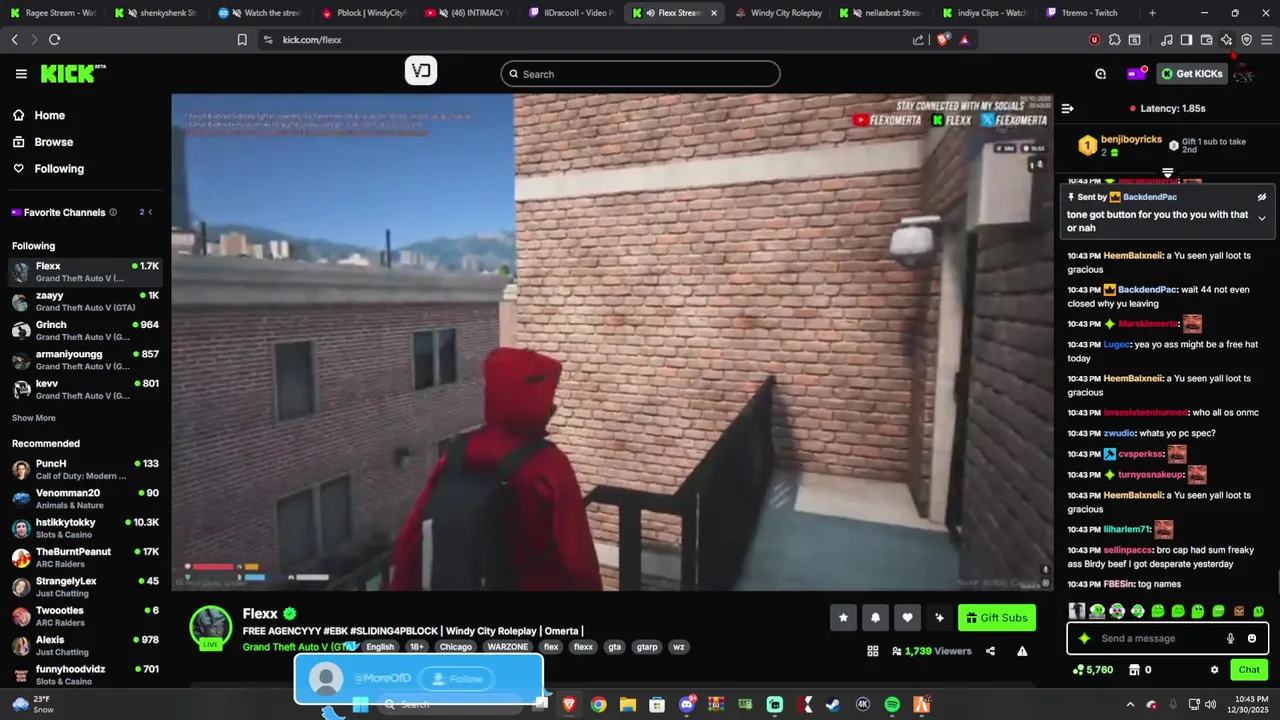This screenshot has height=720, width=1280.
Task: Click the address bar kick.com/flexx
Action: pyautogui.click(x=312, y=40)
